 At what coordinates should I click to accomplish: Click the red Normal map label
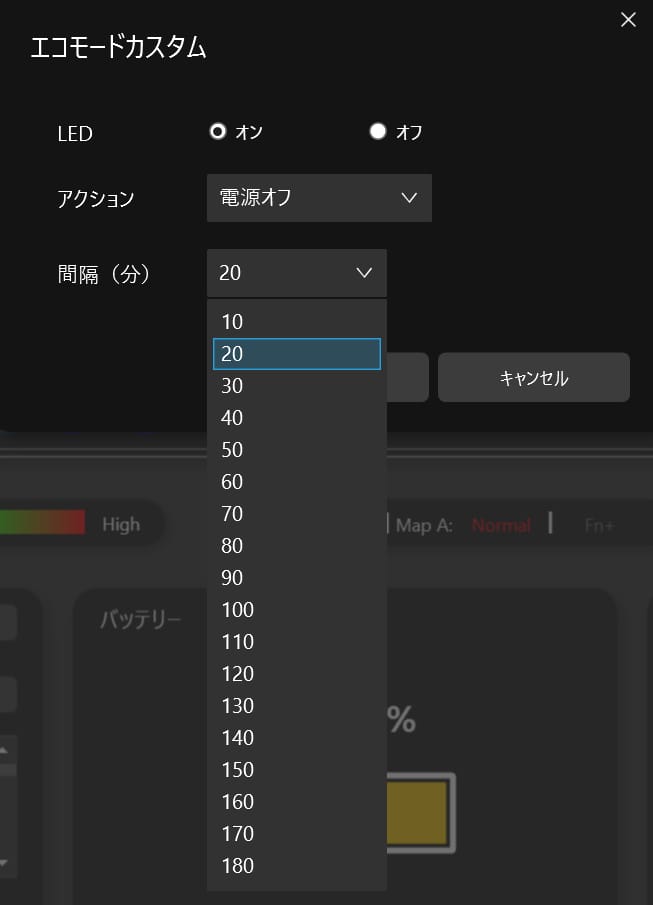(501, 525)
